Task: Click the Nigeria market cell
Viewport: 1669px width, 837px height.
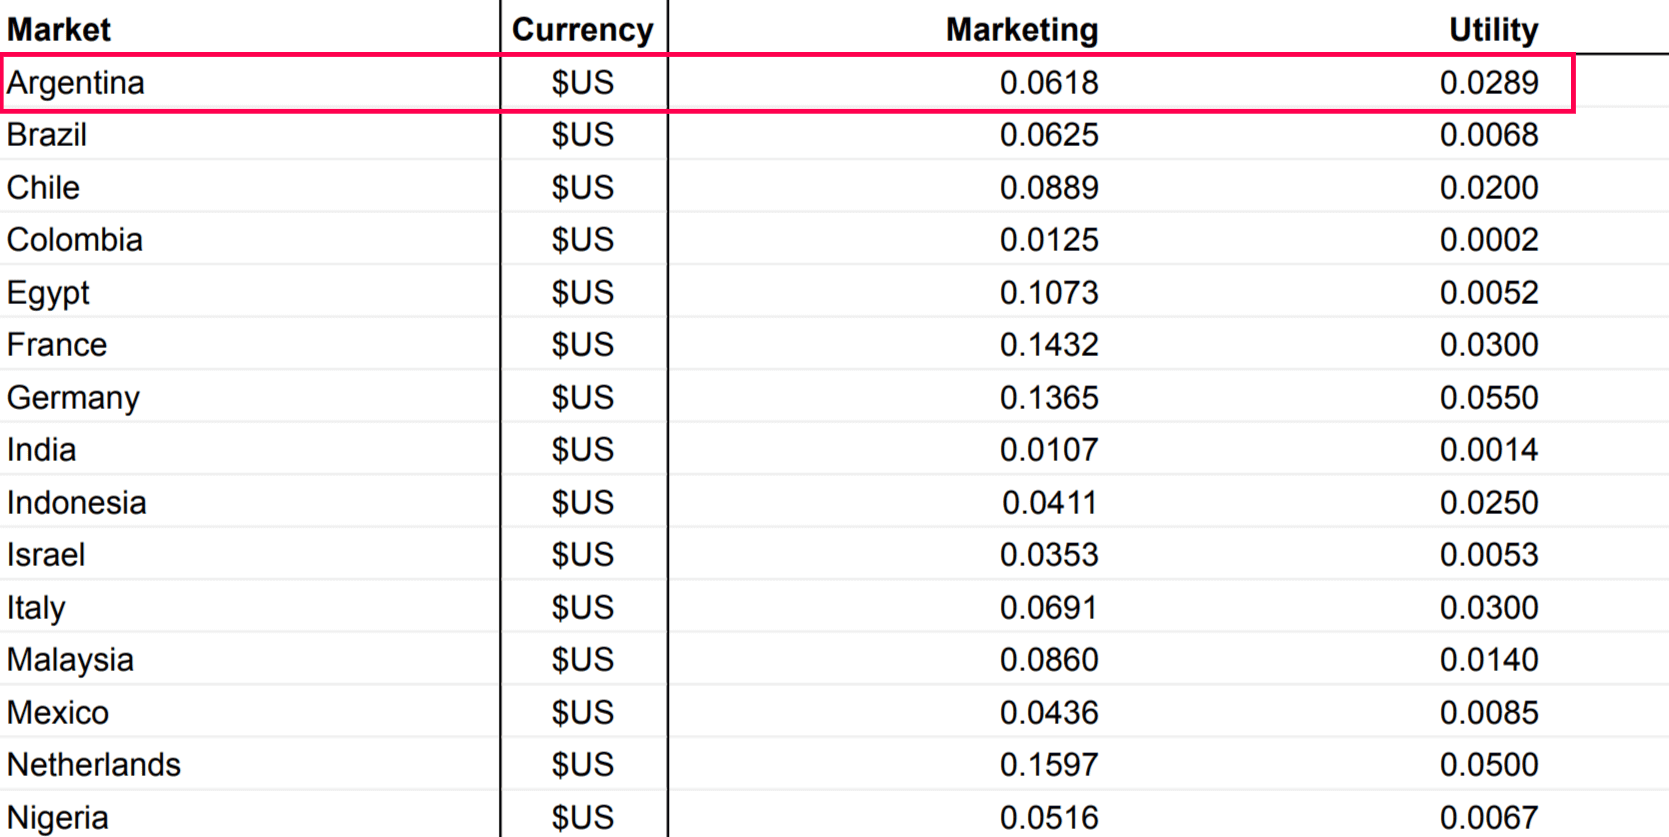Action: coord(58,818)
